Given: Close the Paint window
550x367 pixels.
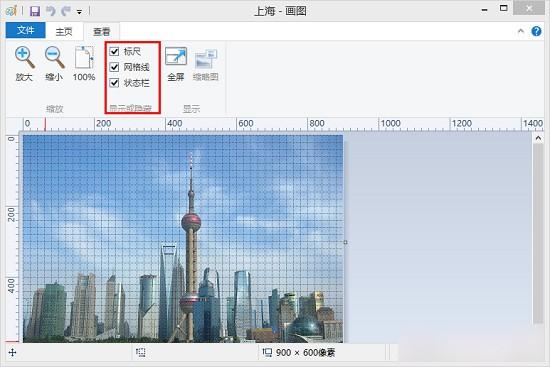Looking at the screenshot, I should tap(529, 8).
